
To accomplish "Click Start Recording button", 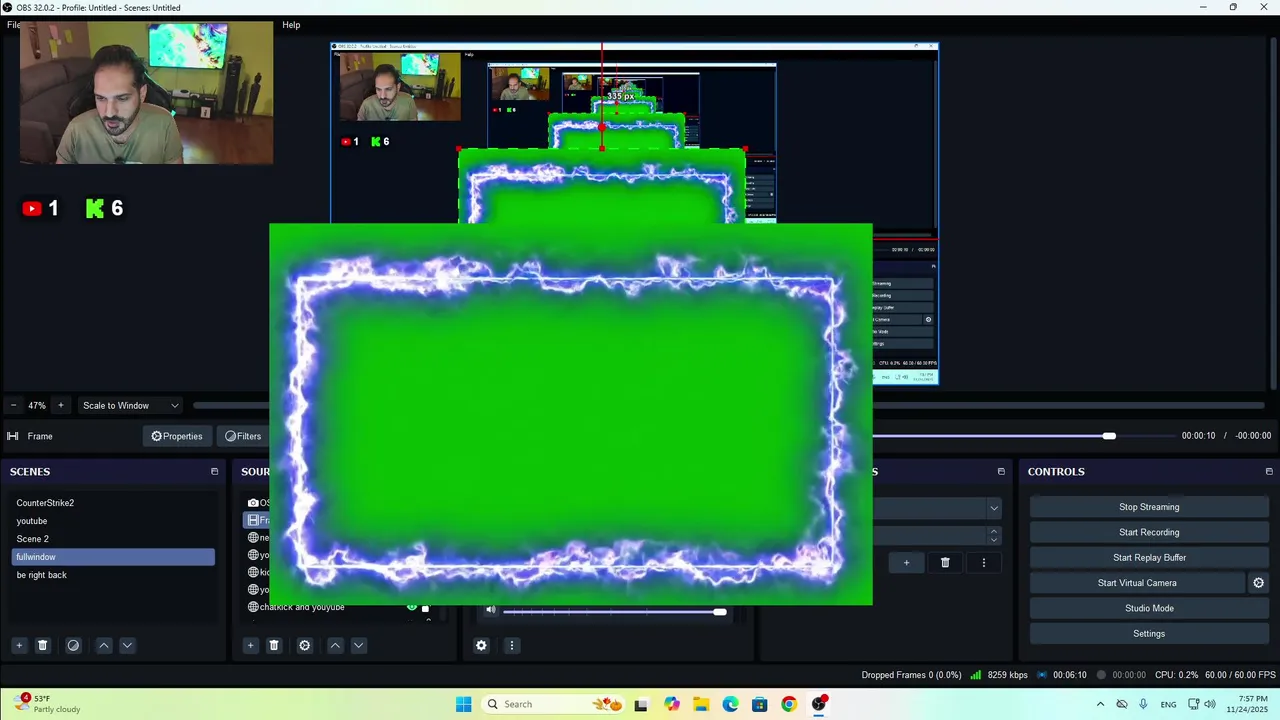I will pyautogui.click(x=1149, y=532).
